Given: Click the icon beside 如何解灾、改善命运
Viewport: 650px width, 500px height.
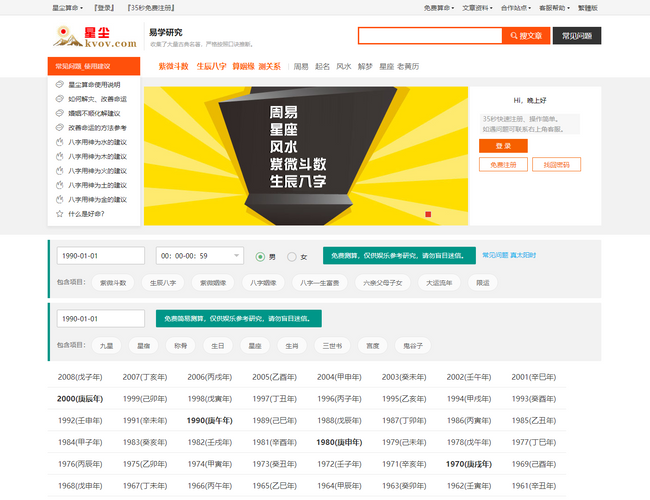Looking at the screenshot, I should (x=61, y=99).
